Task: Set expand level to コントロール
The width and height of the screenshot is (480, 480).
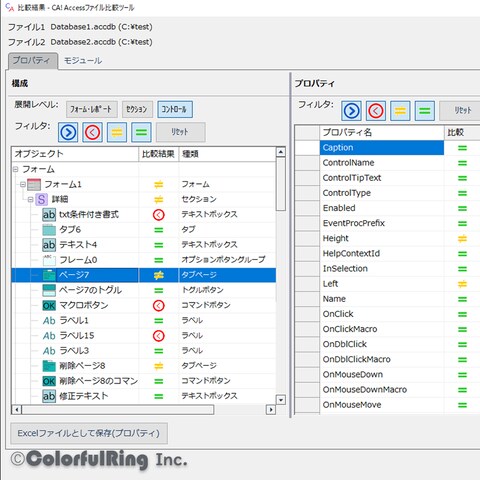Action: pyautogui.click(x=175, y=109)
